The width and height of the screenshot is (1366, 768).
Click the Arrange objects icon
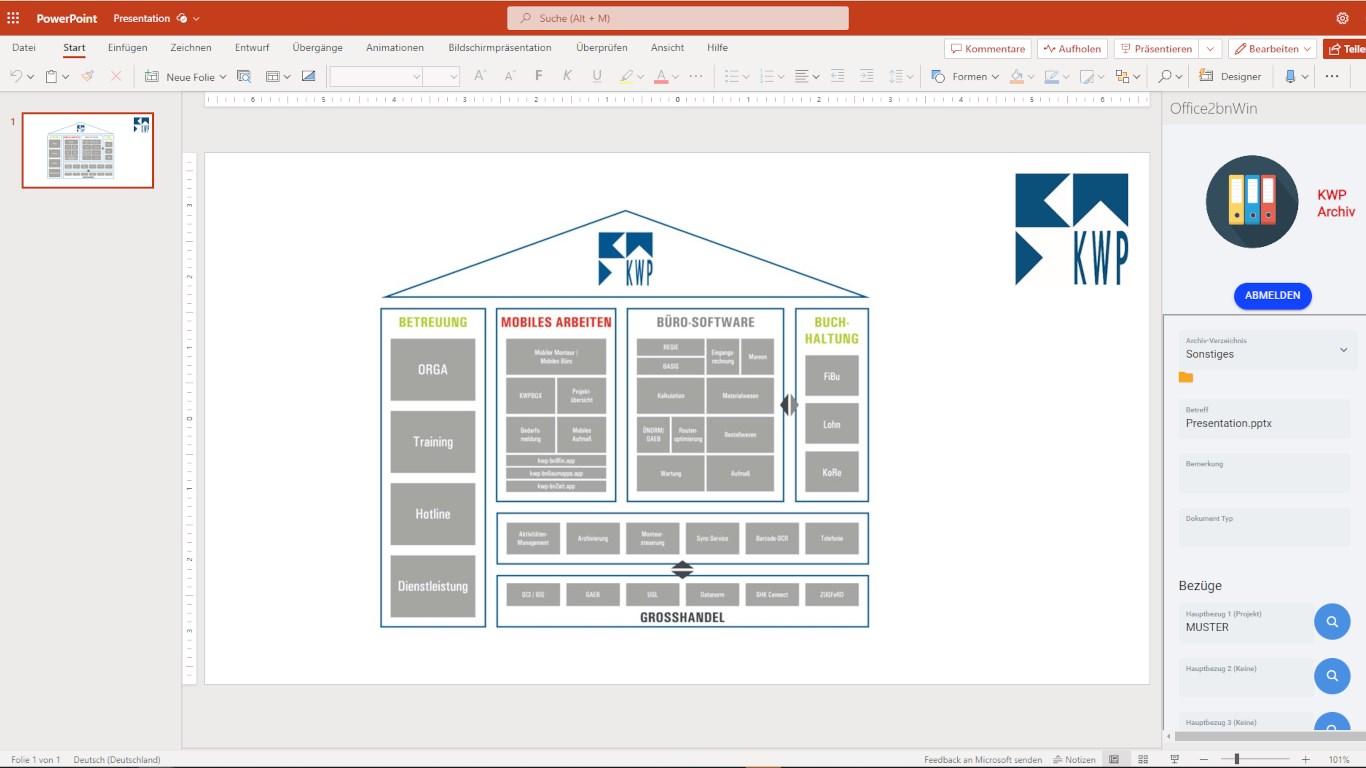click(1122, 76)
